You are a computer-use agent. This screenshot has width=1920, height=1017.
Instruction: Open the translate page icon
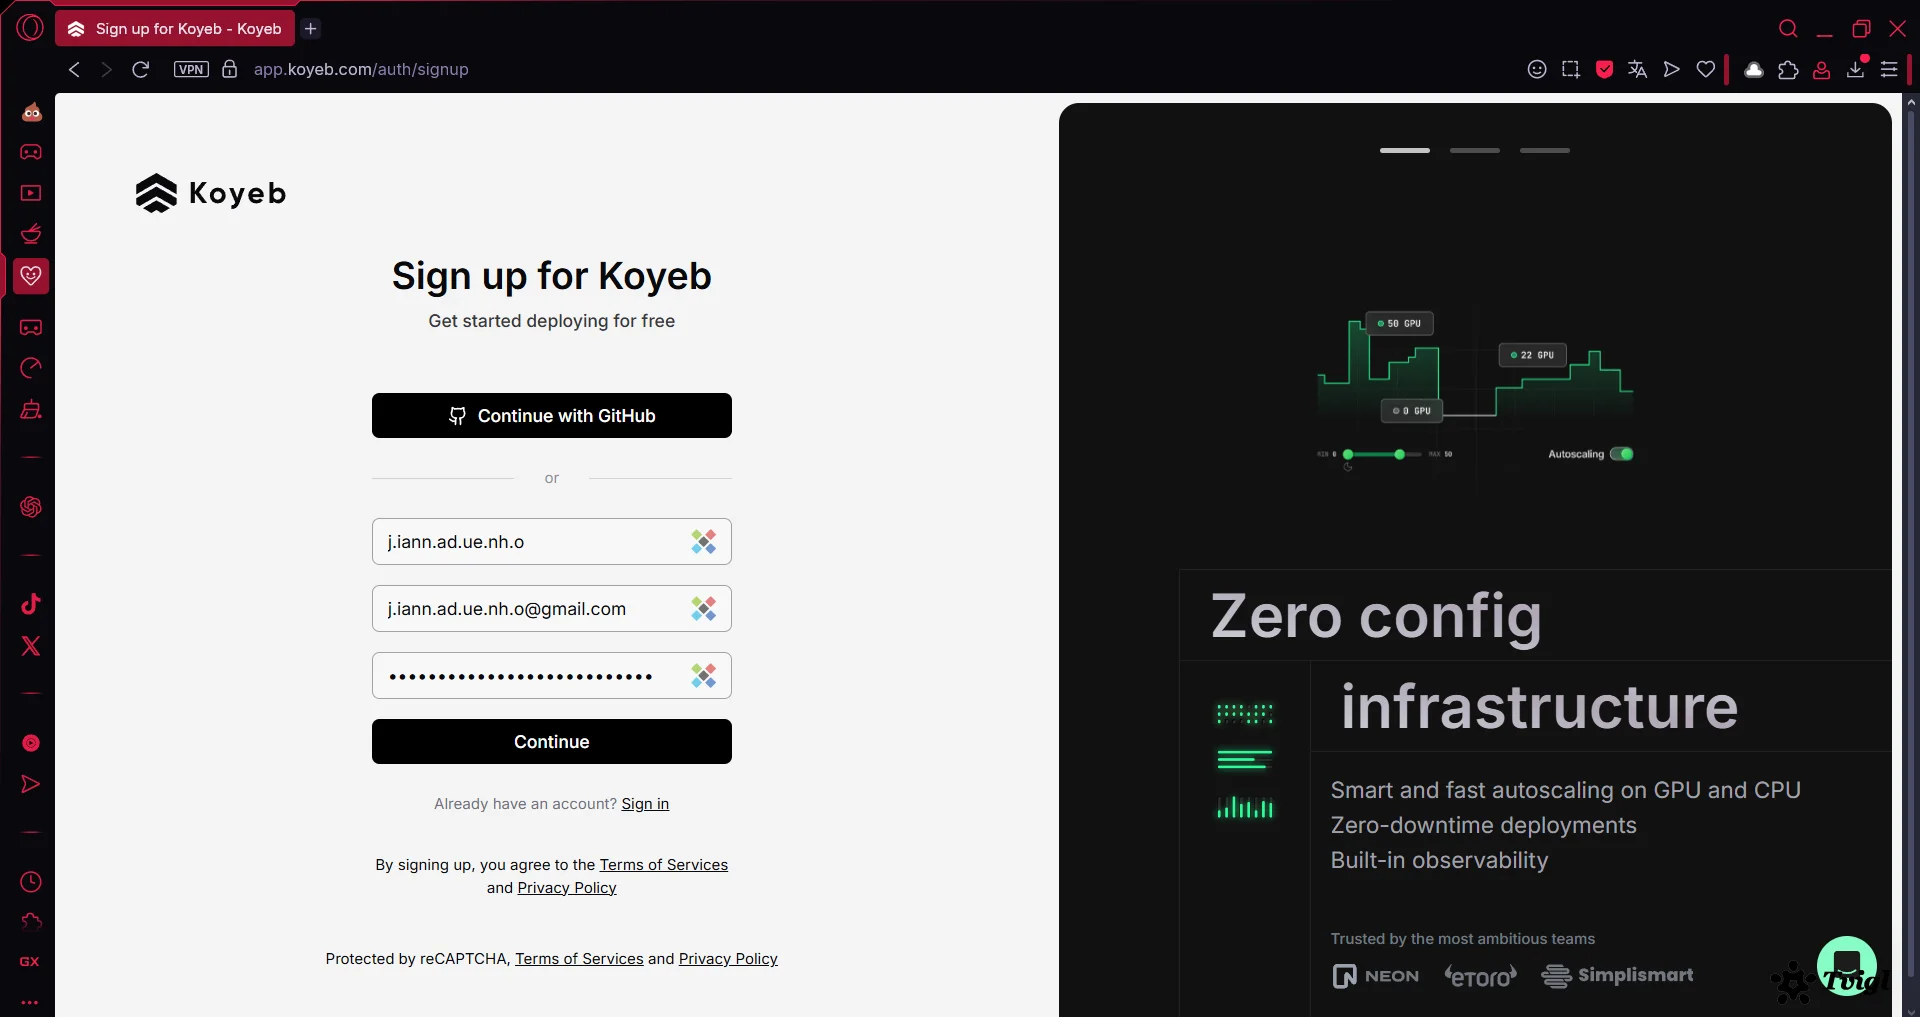pyautogui.click(x=1638, y=69)
